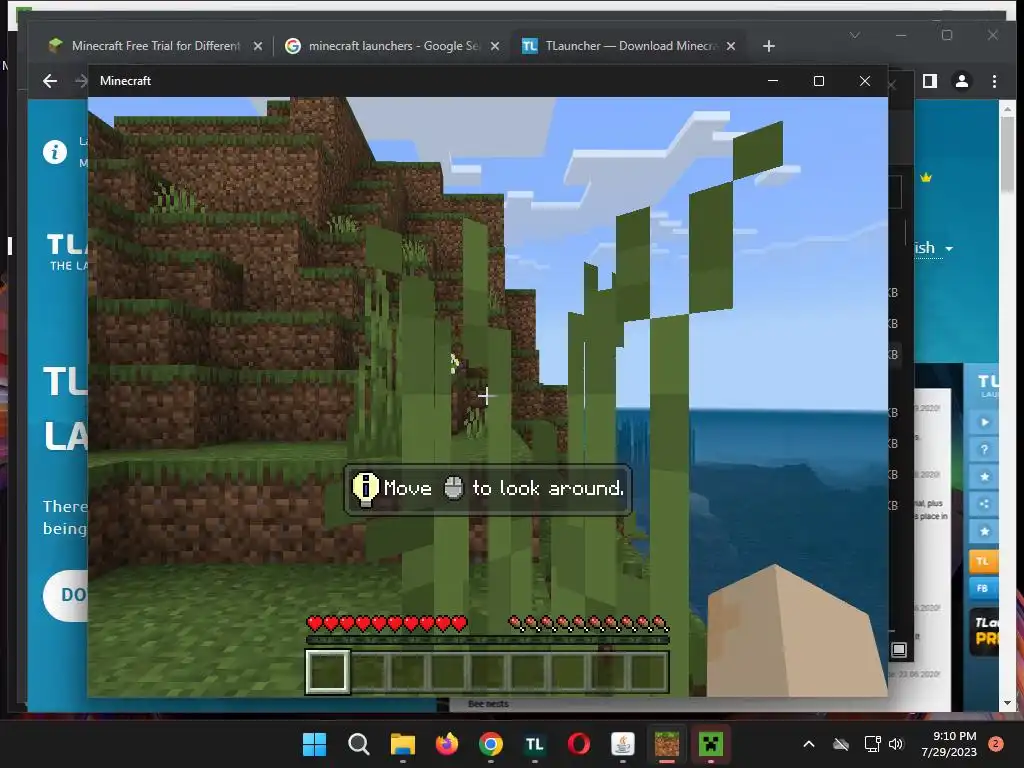1024x768 pixels.
Task: Open volume speaker tray icon
Action: [x=896, y=744]
